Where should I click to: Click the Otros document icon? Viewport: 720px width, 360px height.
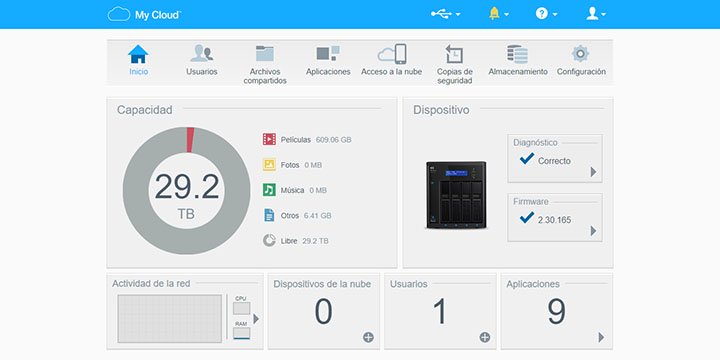coord(269,215)
